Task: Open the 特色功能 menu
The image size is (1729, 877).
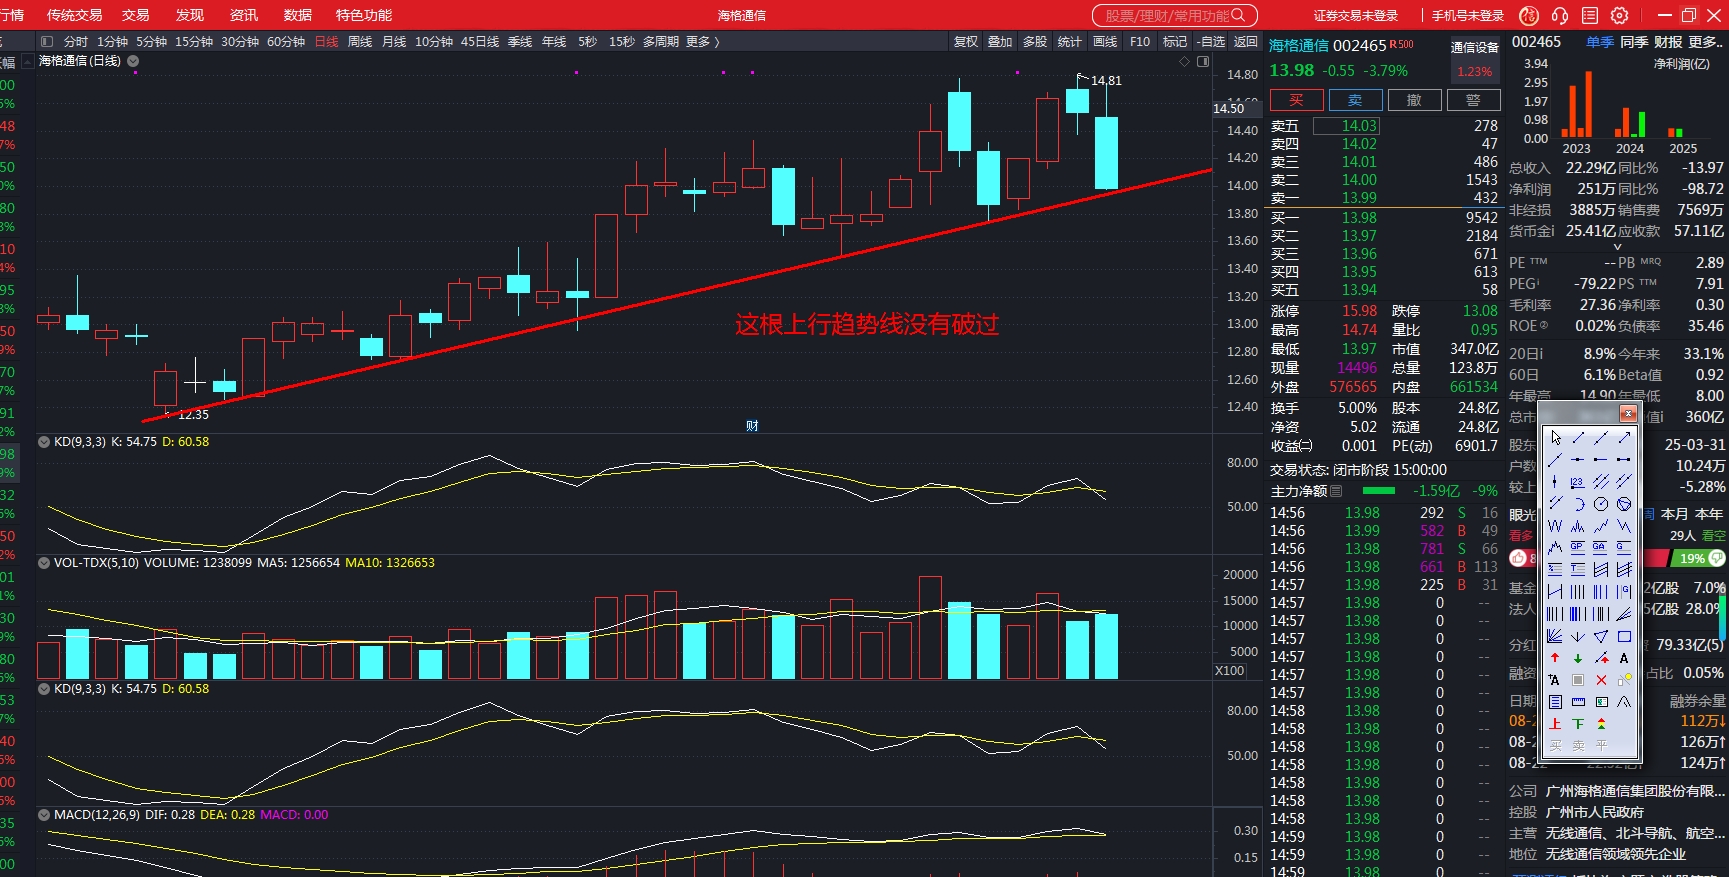Action: [364, 15]
